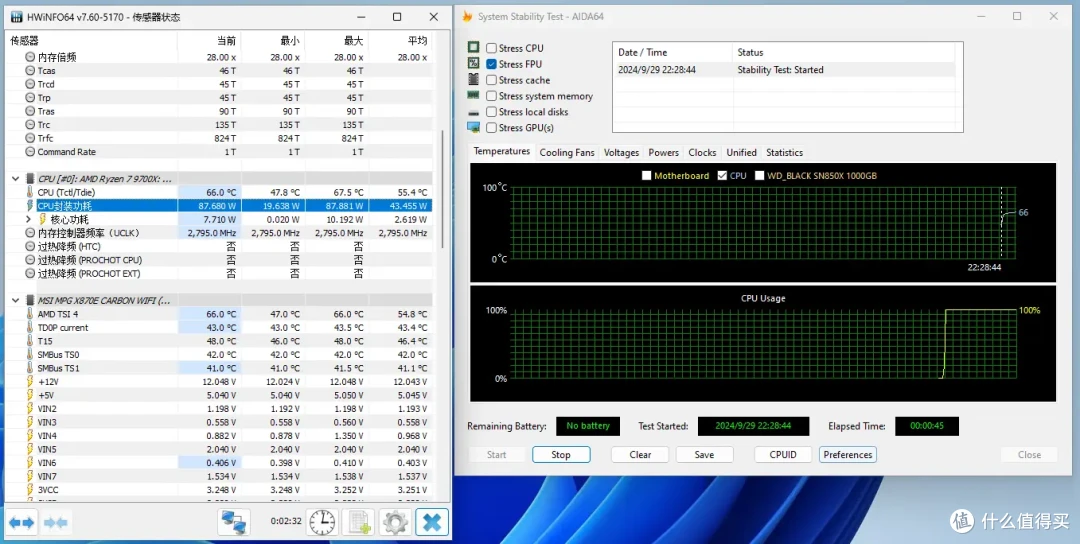Viewport: 1080px width, 544px height.
Task: Enable the Stress cache checkbox
Action: click(x=491, y=80)
